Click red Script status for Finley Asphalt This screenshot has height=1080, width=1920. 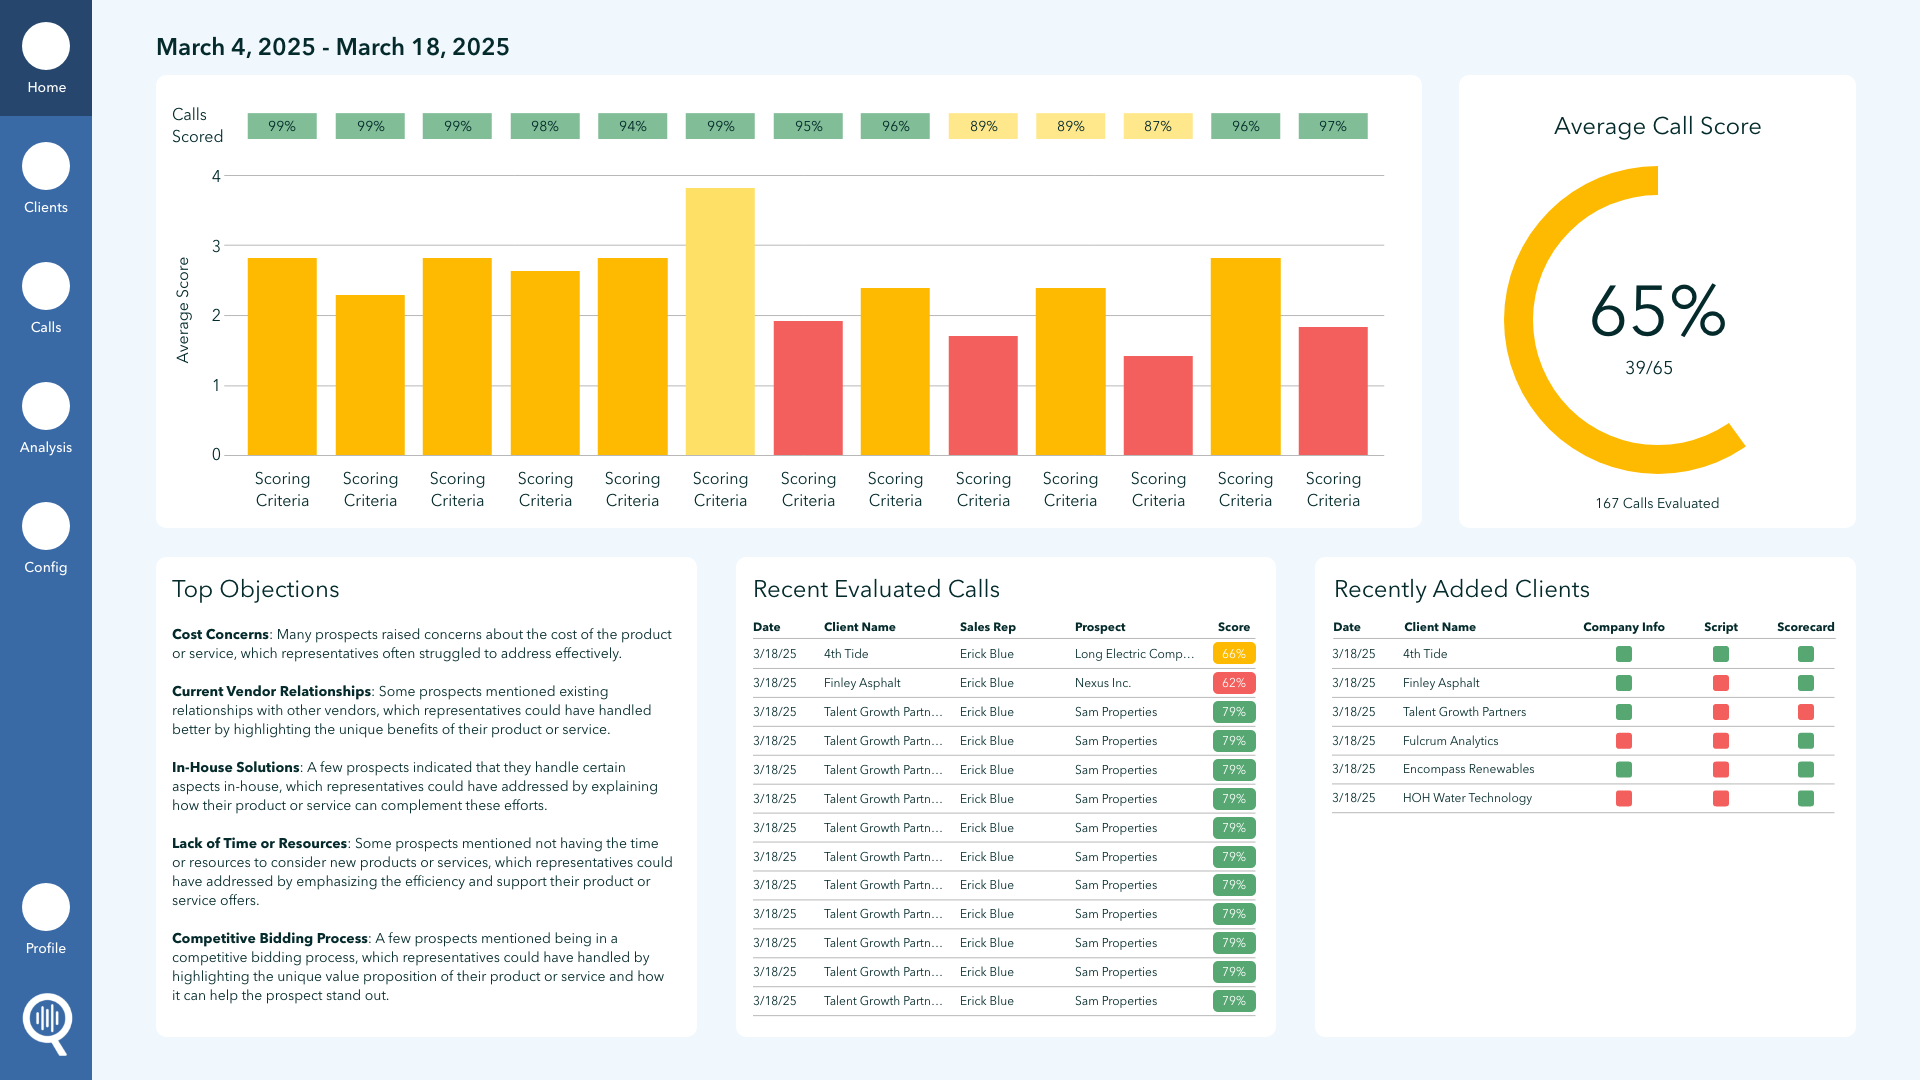coord(1720,683)
